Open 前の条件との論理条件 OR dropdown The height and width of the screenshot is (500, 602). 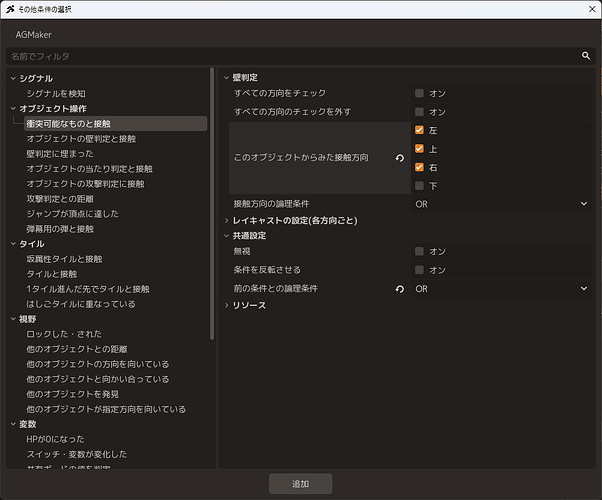click(501, 289)
